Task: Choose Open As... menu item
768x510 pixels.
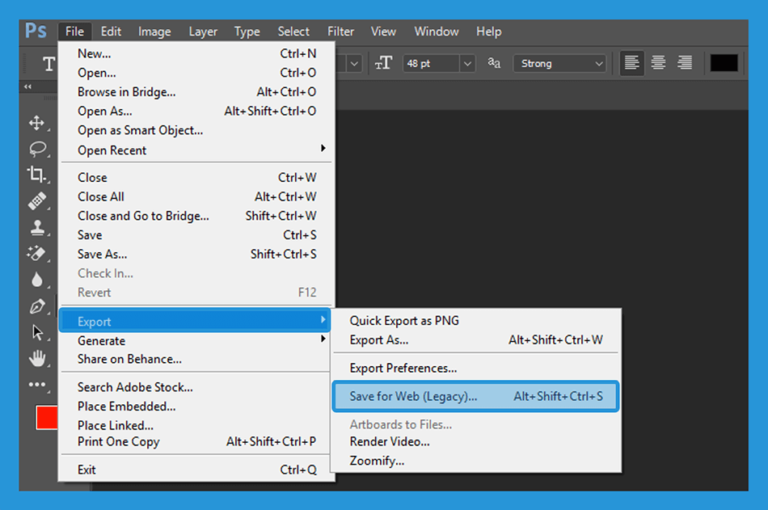Action: [197, 111]
